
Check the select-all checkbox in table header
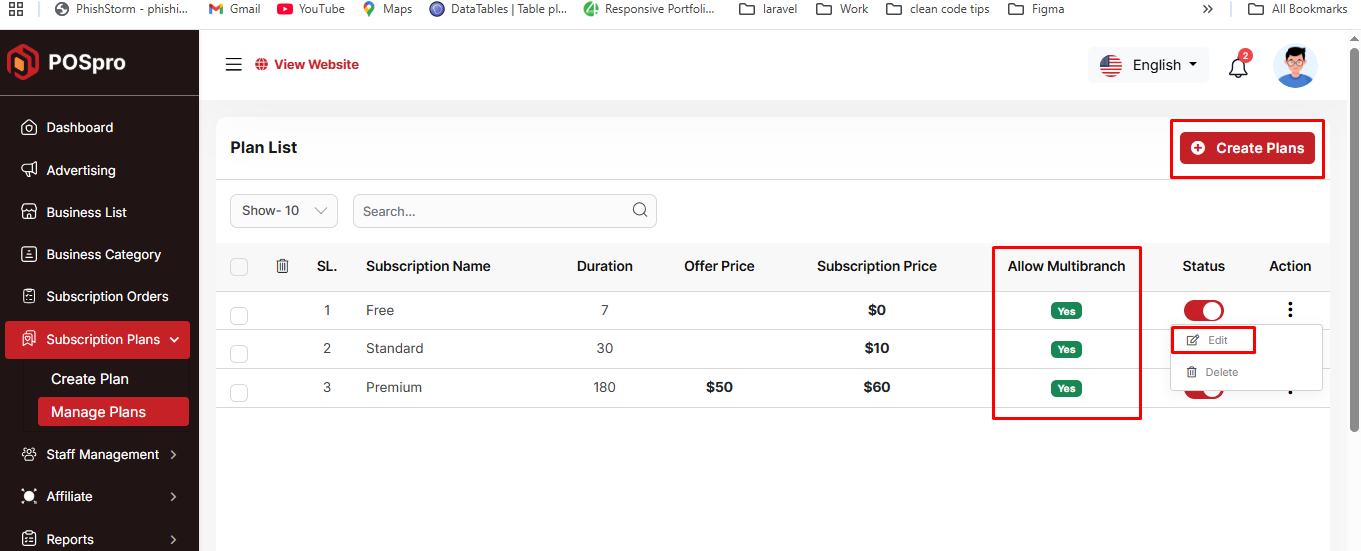tap(239, 267)
